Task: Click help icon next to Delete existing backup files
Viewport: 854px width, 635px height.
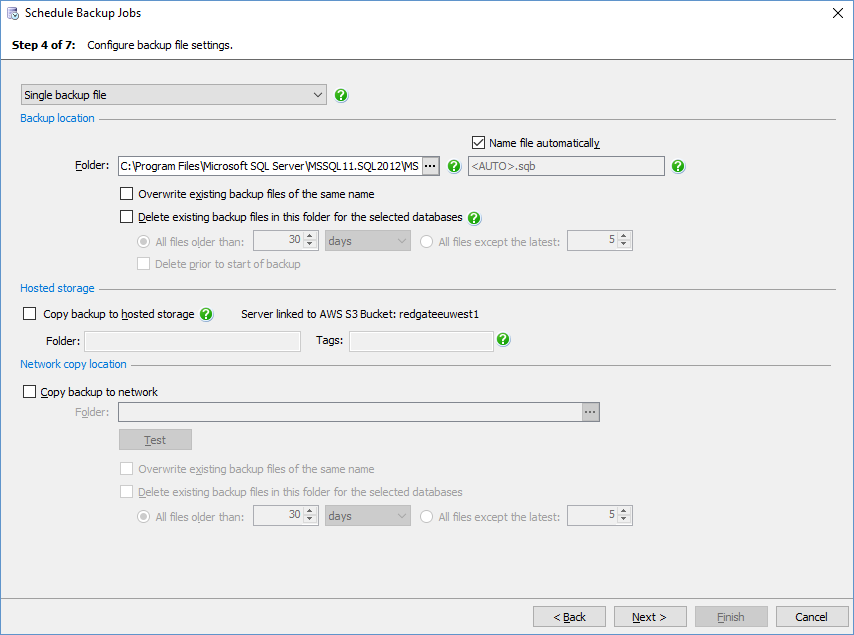Action: [474, 217]
